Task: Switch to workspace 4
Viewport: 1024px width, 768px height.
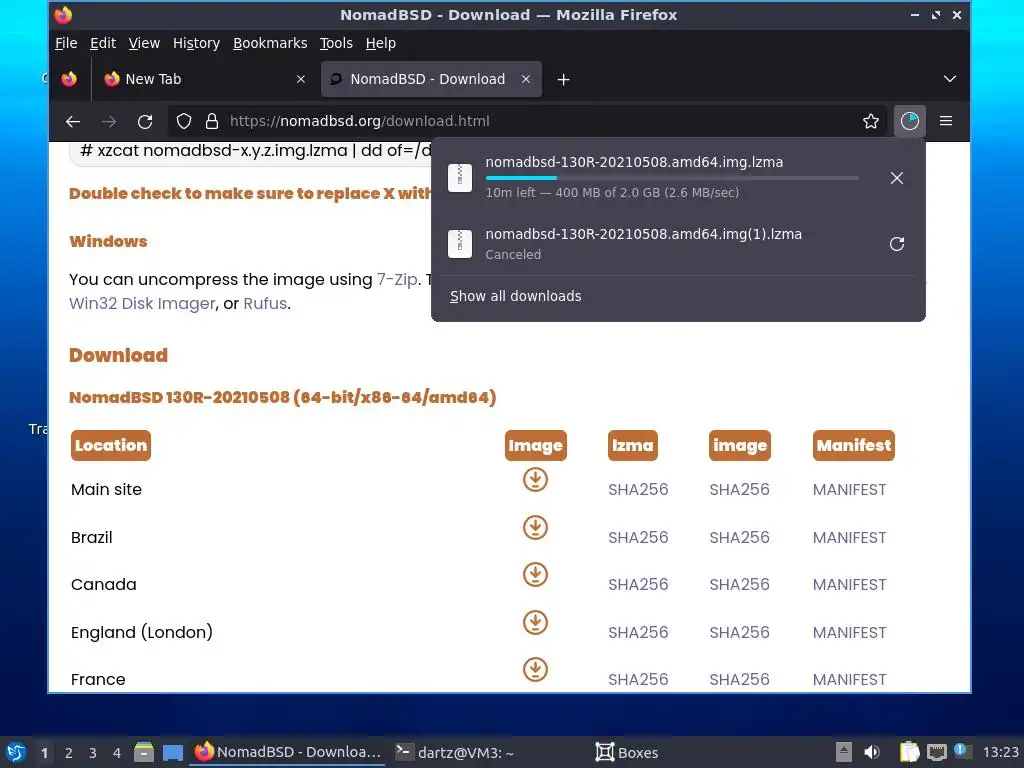Action: [117, 753]
